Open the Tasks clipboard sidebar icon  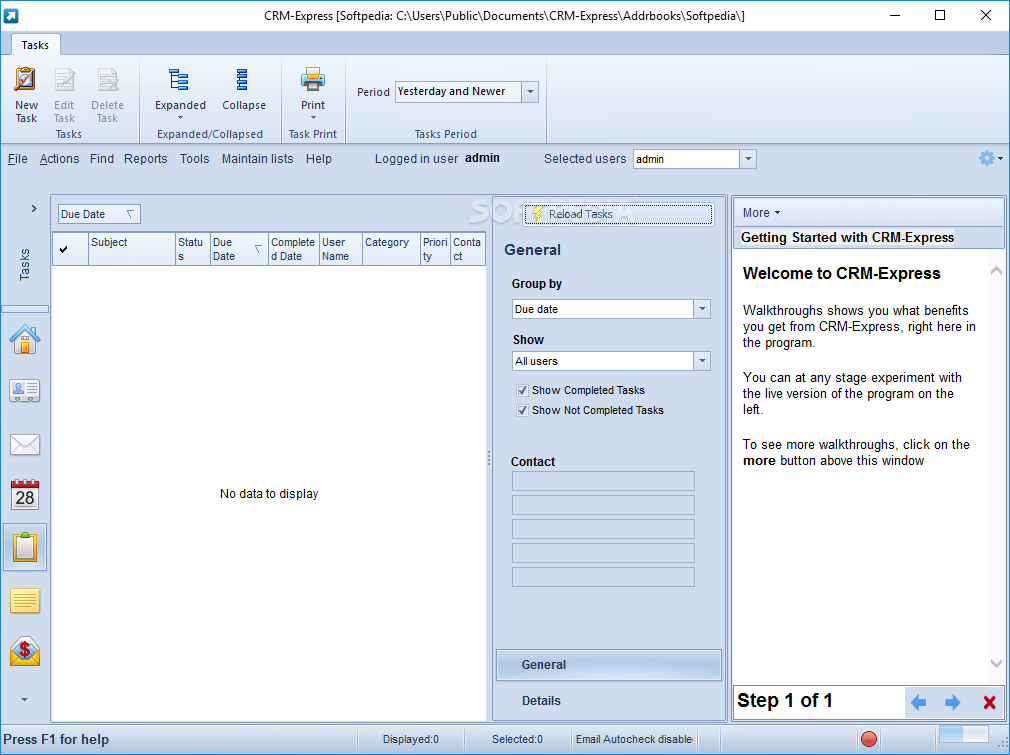25,547
